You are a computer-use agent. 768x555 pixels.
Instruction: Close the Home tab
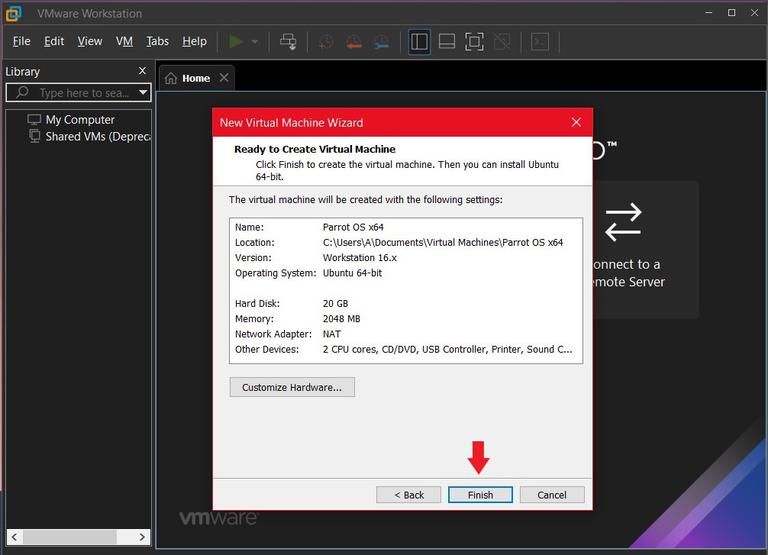click(x=224, y=77)
